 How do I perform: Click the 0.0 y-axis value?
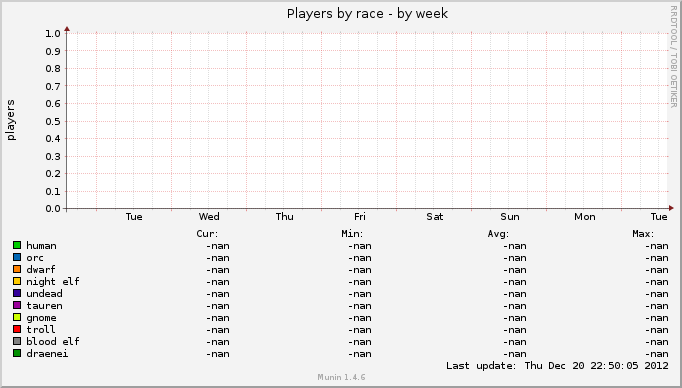[53, 209]
